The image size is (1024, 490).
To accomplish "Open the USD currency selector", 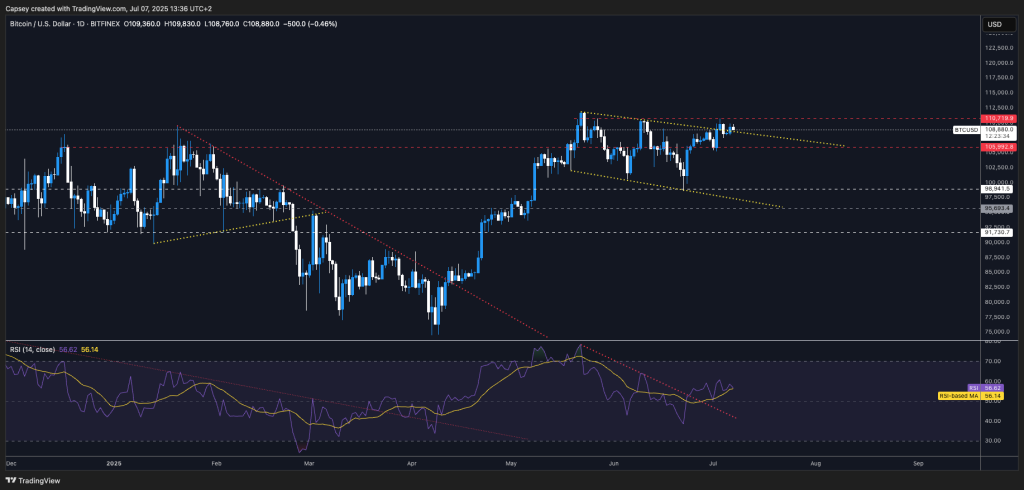I will tap(994, 24).
